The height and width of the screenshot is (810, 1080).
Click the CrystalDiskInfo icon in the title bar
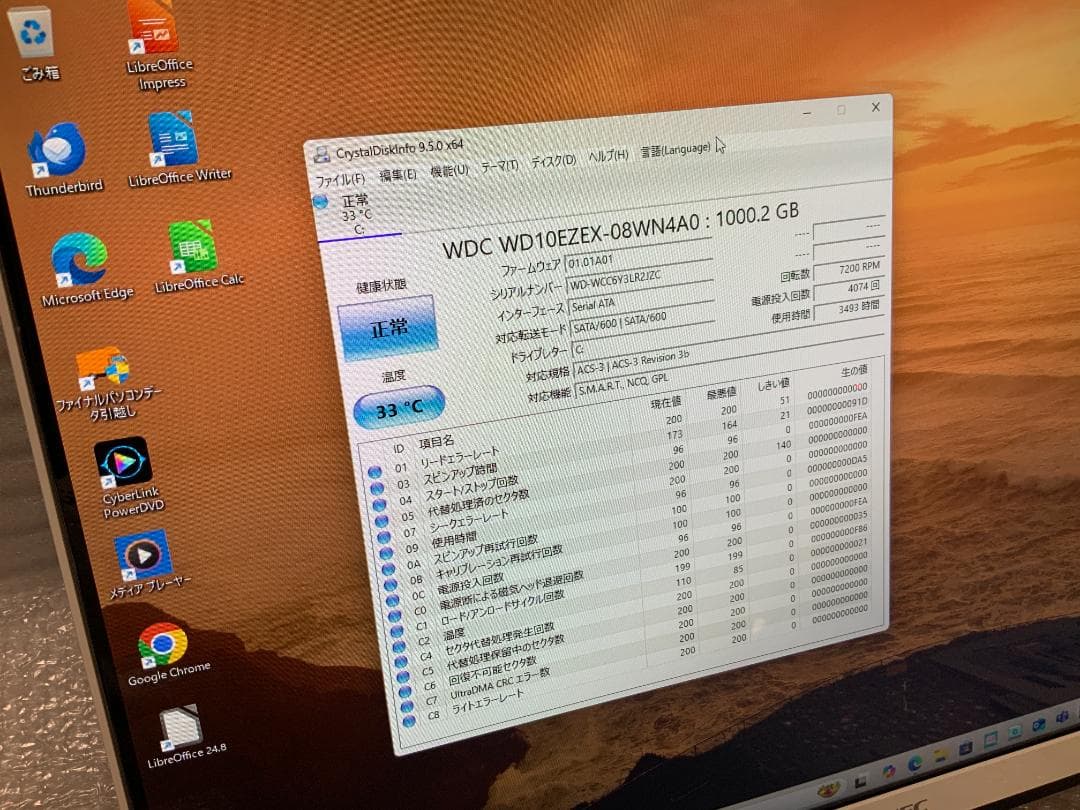pos(322,152)
